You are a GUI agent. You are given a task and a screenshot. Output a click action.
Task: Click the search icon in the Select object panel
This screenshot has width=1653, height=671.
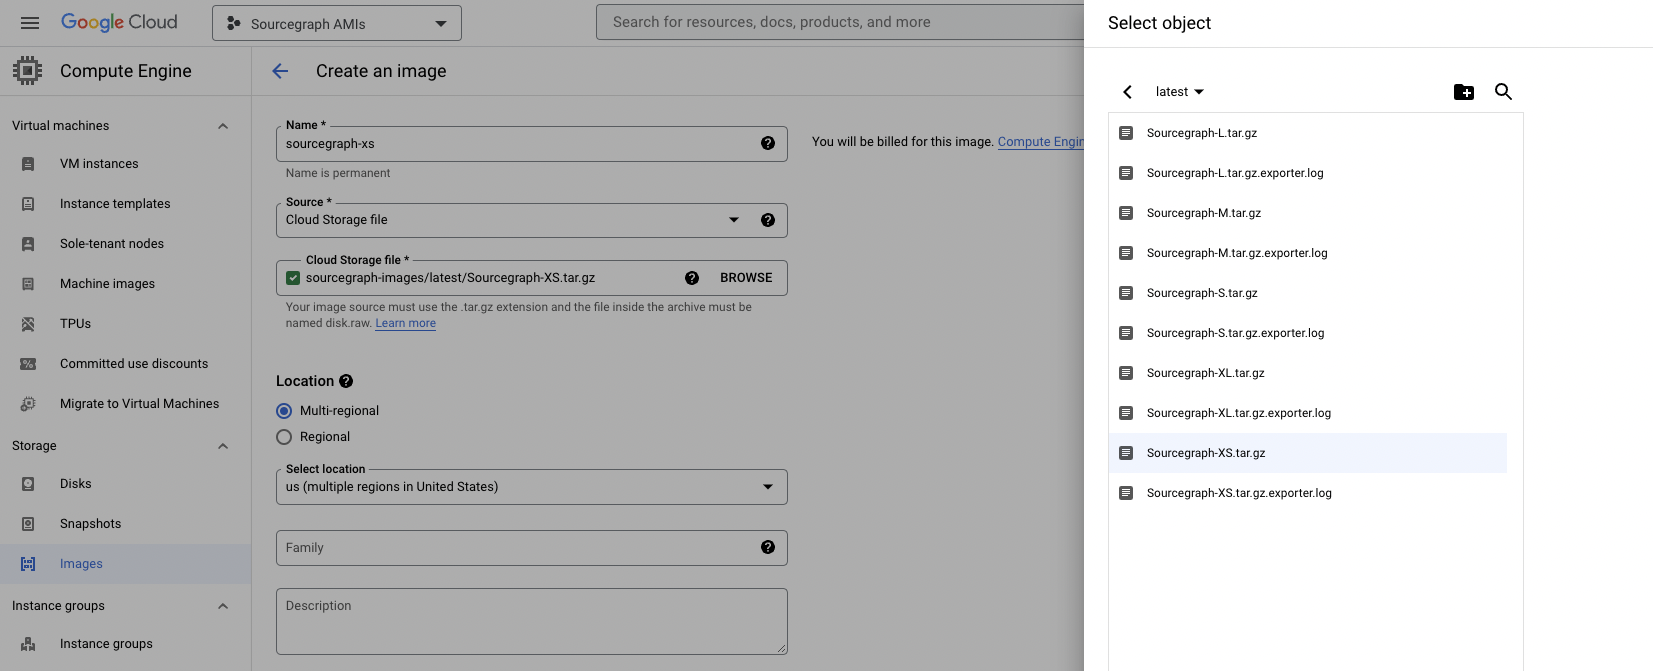click(1503, 92)
